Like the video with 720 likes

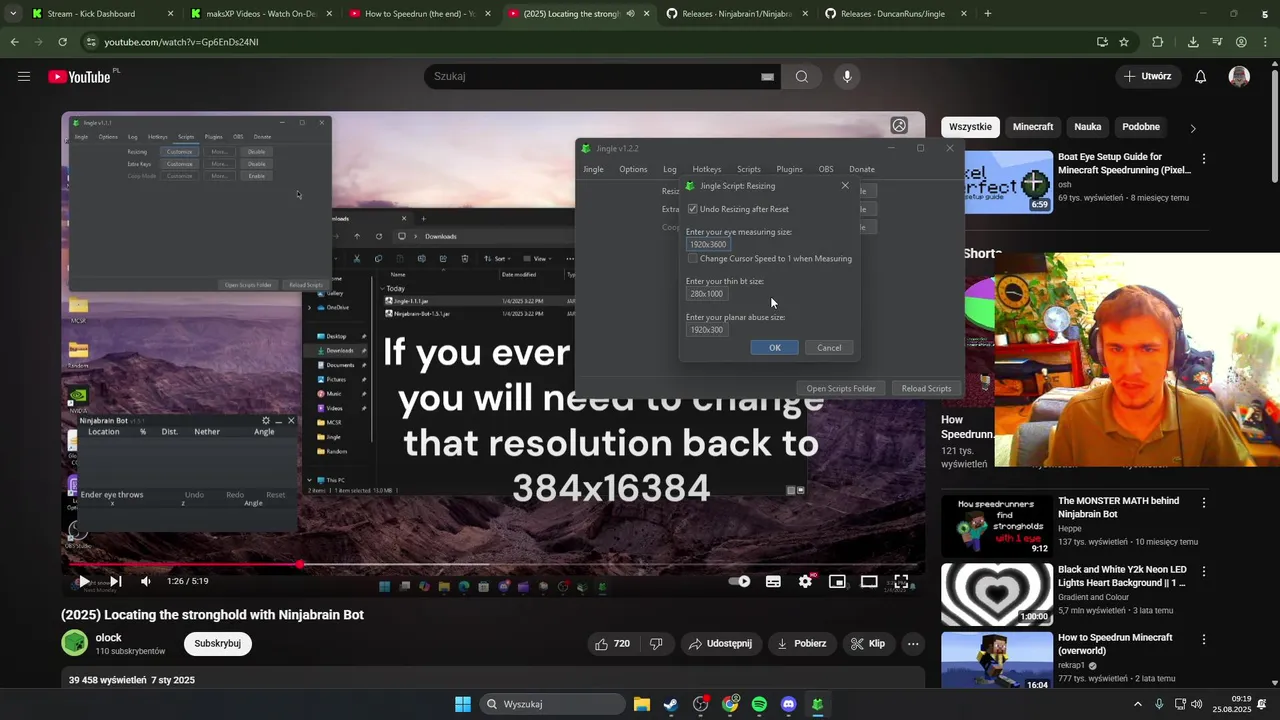pyautogui.click(x=612, y=644)
